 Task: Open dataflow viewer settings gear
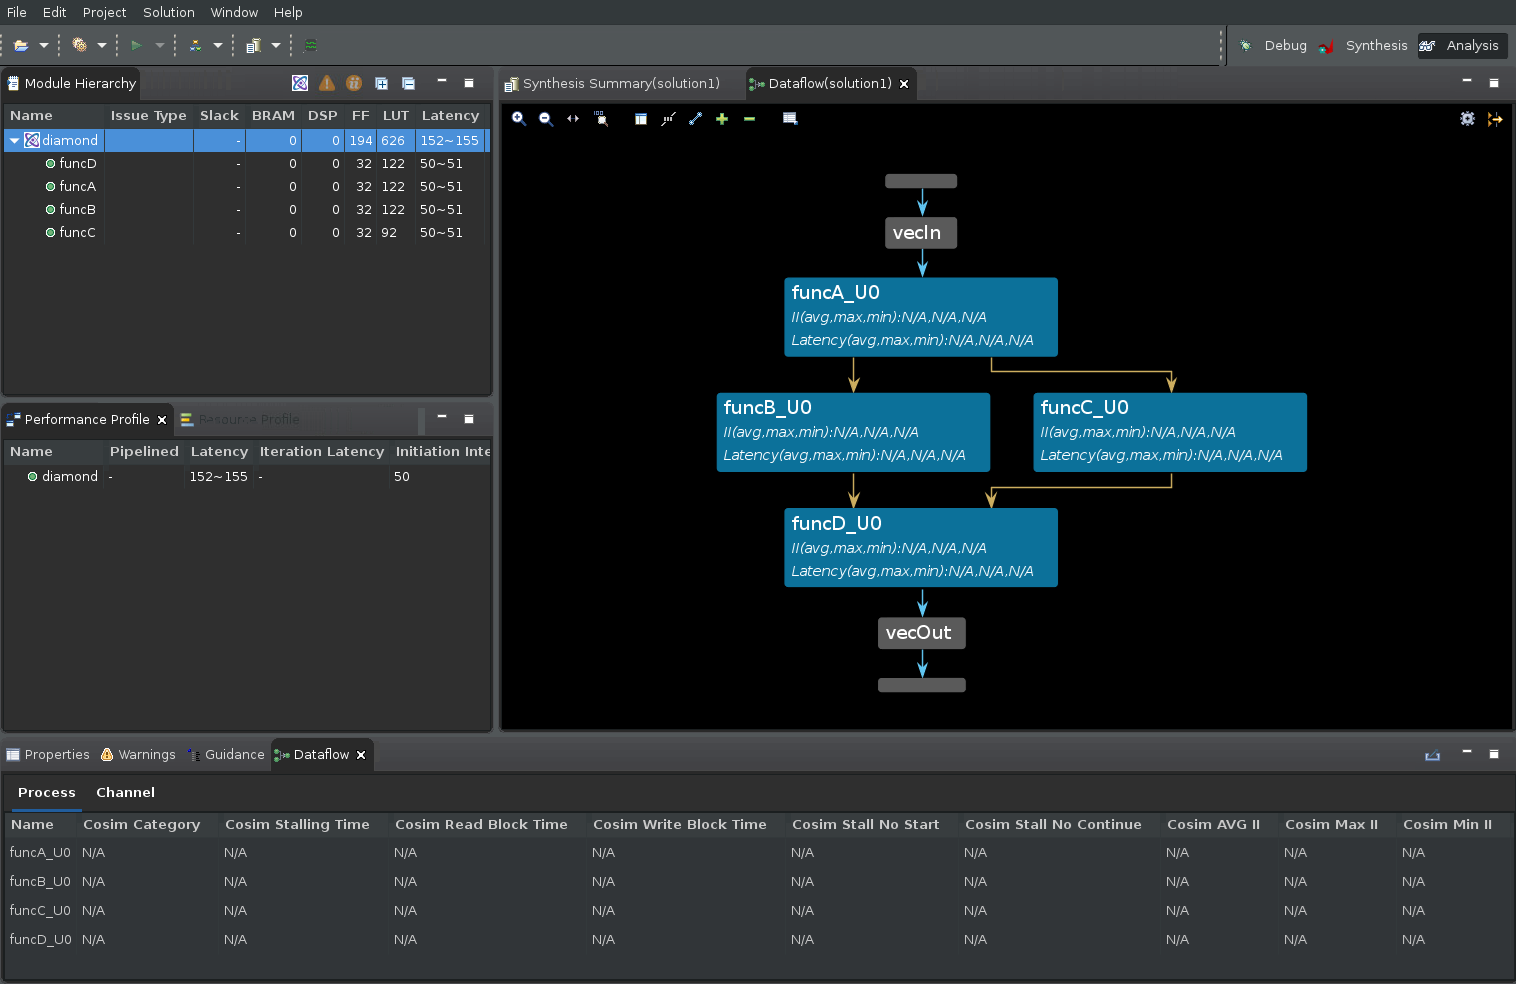pos(1467,118)
